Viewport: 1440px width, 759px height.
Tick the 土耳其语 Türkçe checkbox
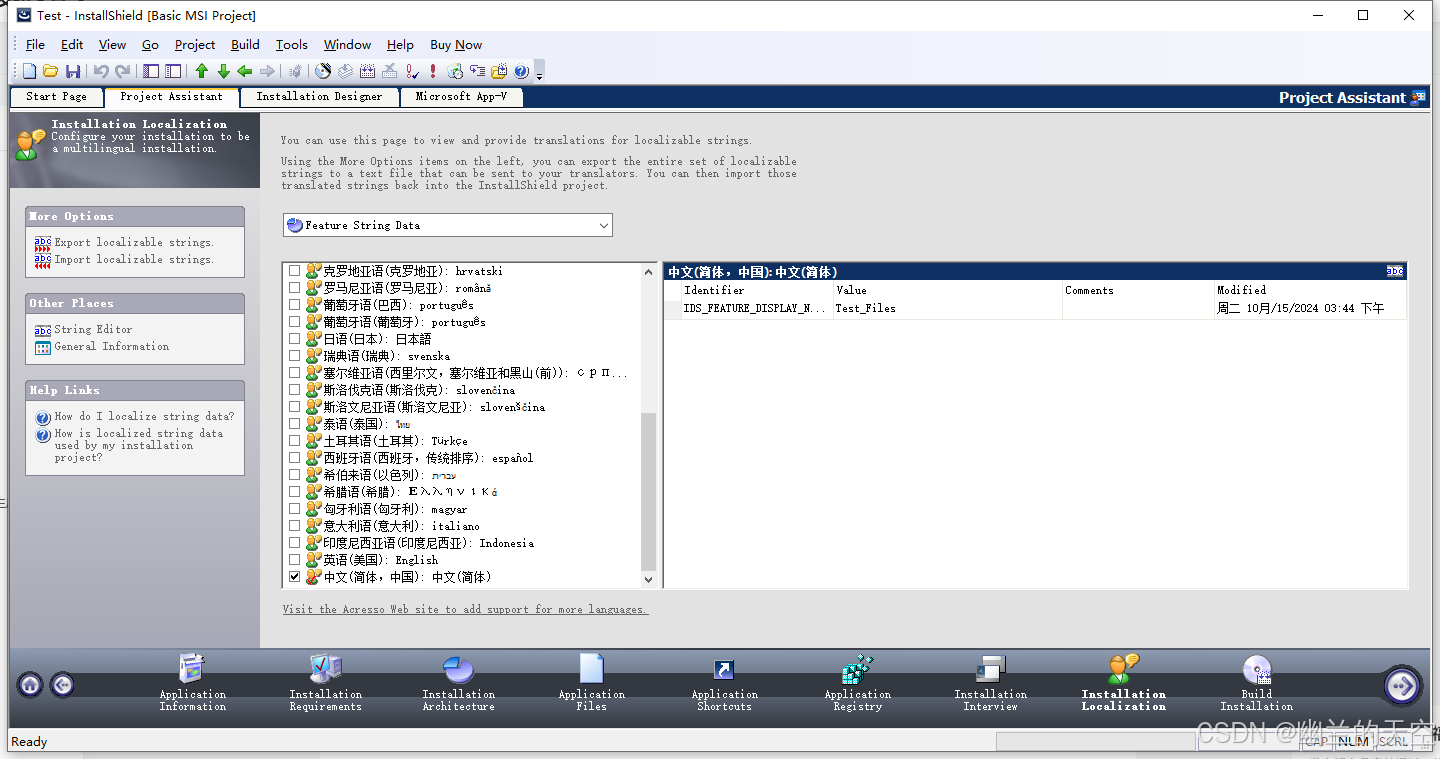pyautogui.click(x=295, y=441)
